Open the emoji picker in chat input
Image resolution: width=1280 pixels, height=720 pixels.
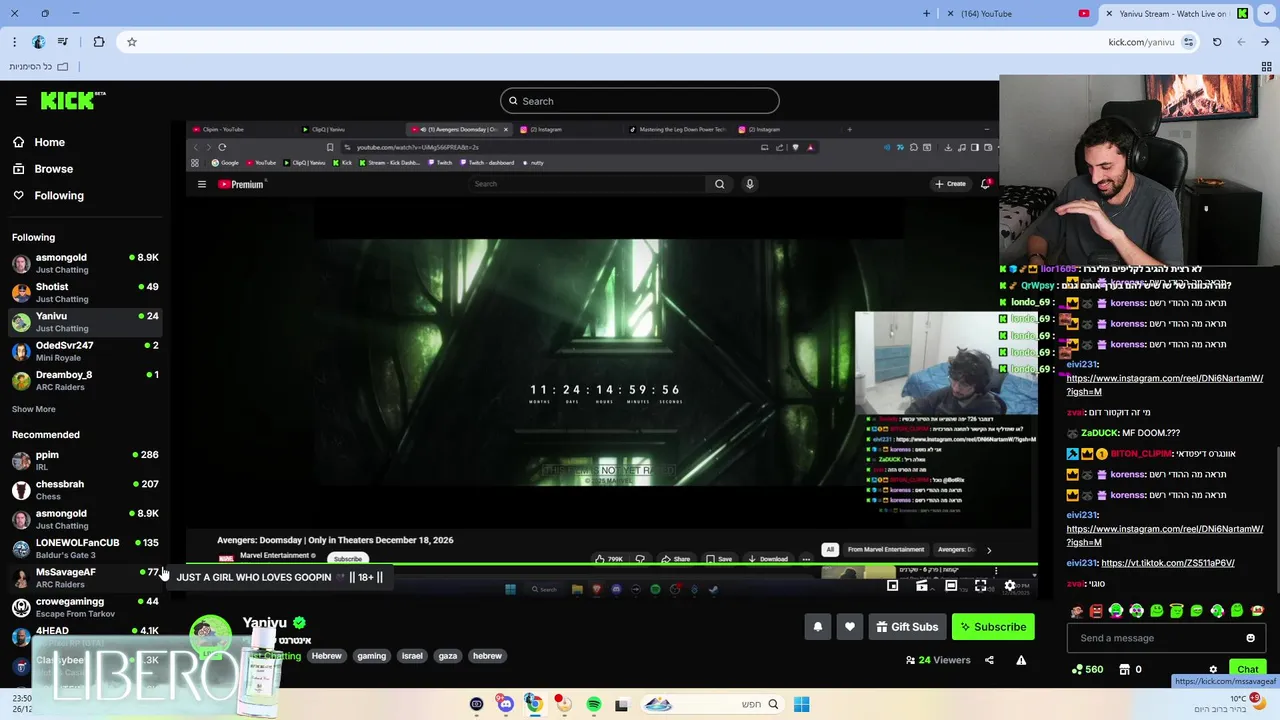click(x=1250, y=638)
